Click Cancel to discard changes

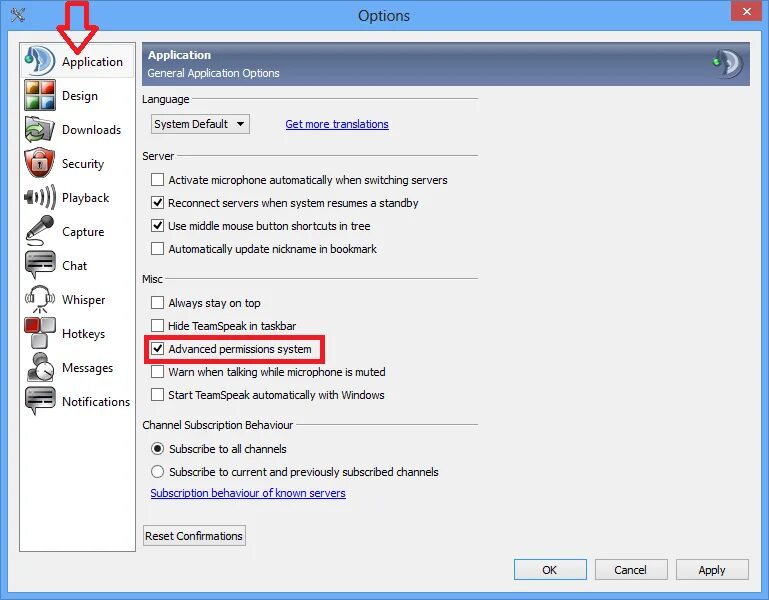coord(631,570)
